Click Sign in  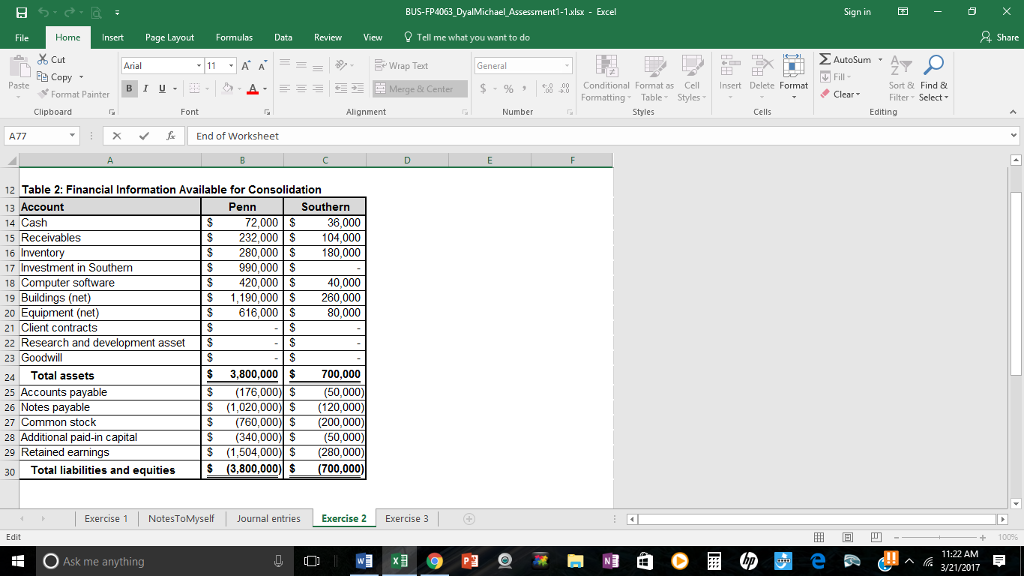tap(857, 12)
